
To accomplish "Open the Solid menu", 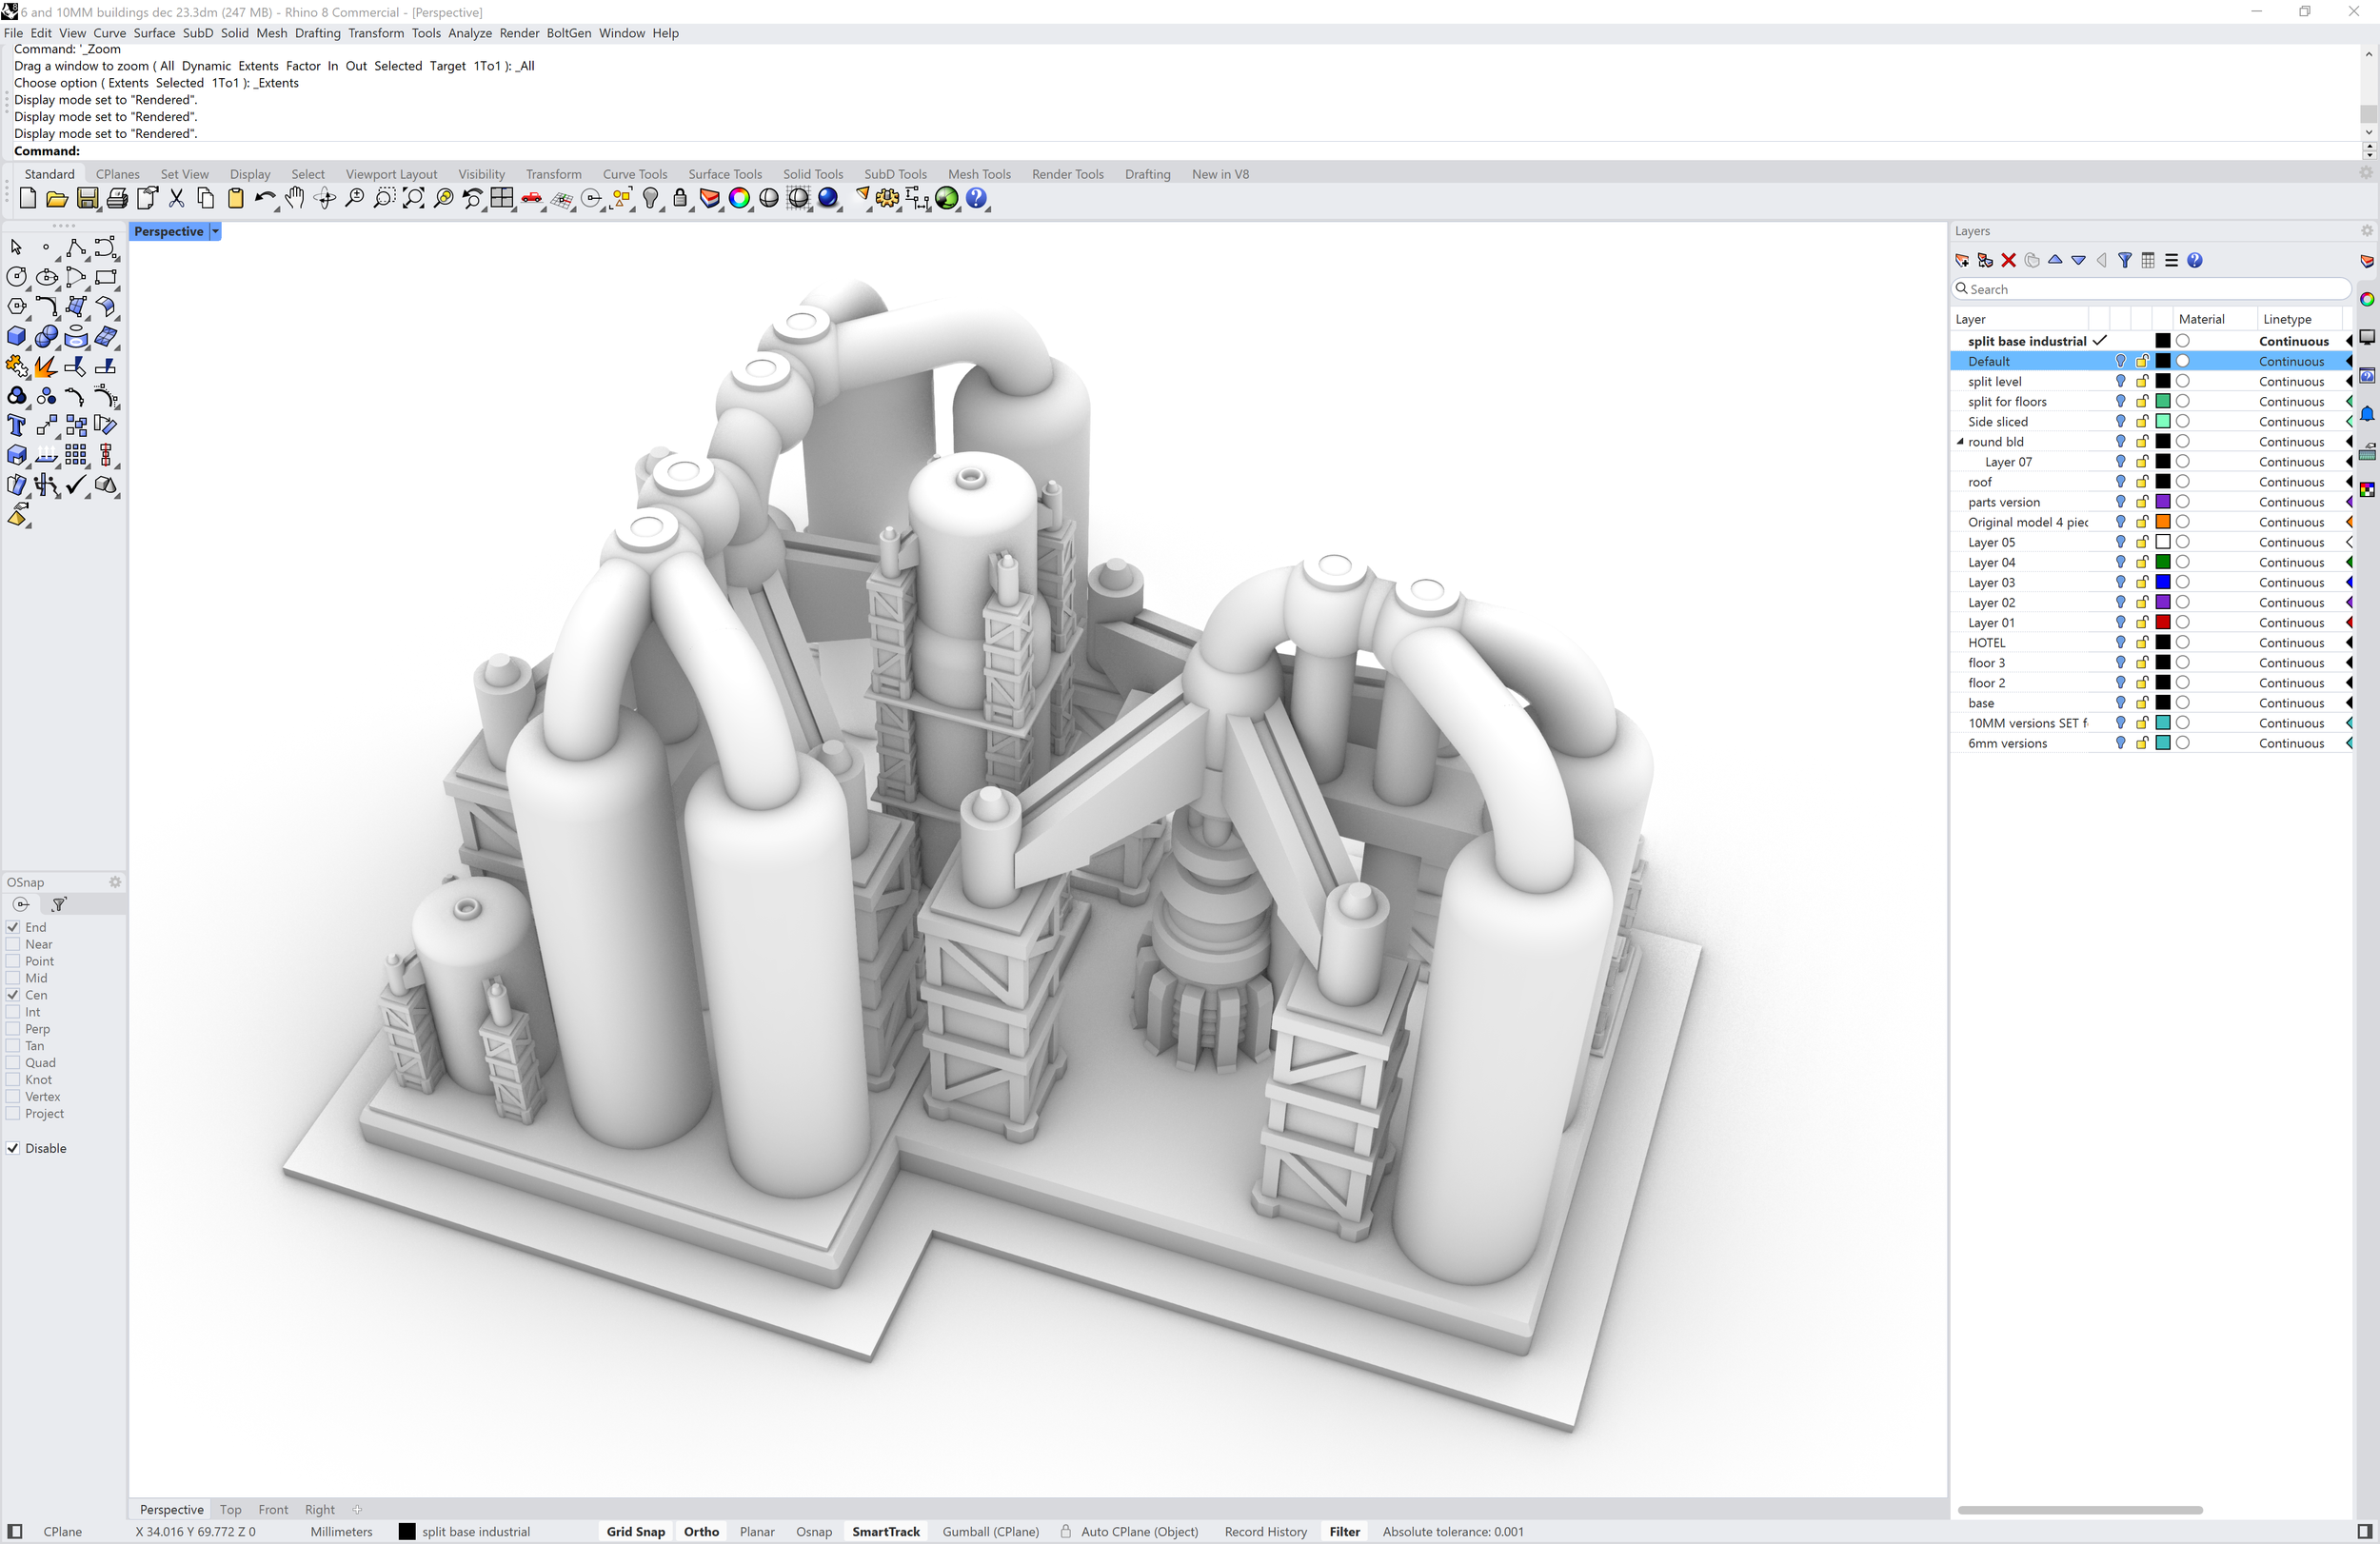I will point(234,33).
